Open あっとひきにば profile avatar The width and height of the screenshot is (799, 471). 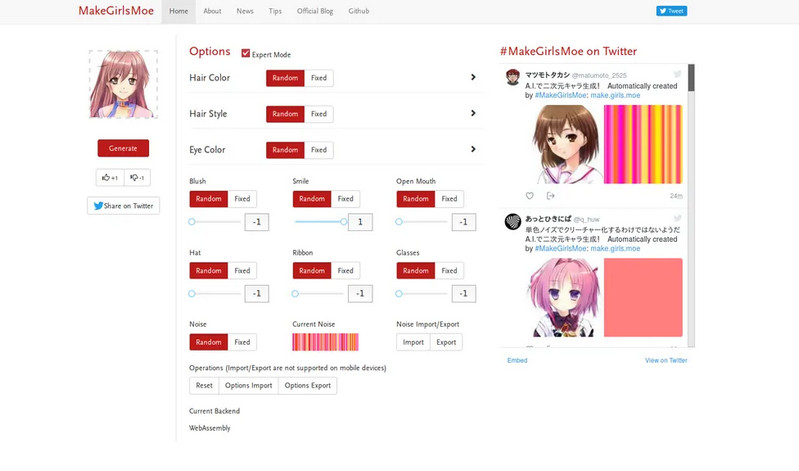point(513,222)
